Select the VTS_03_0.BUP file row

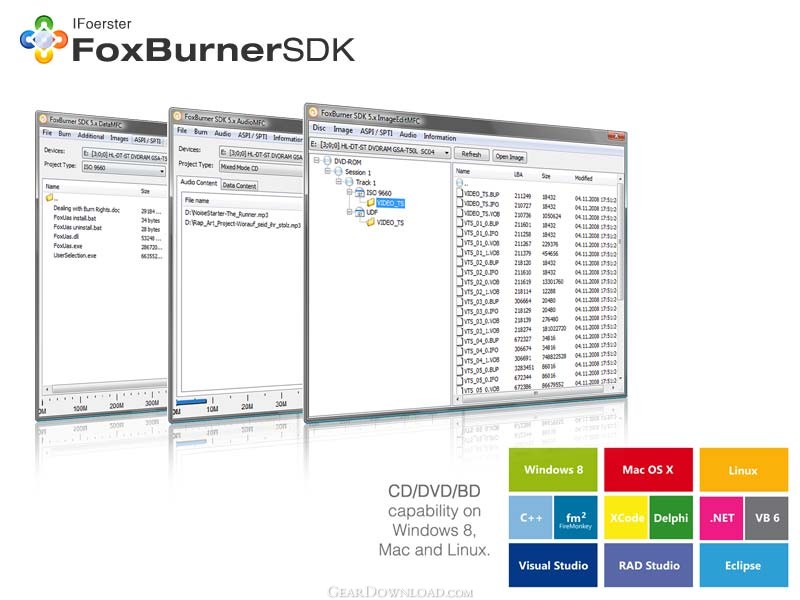pos(537,301)
